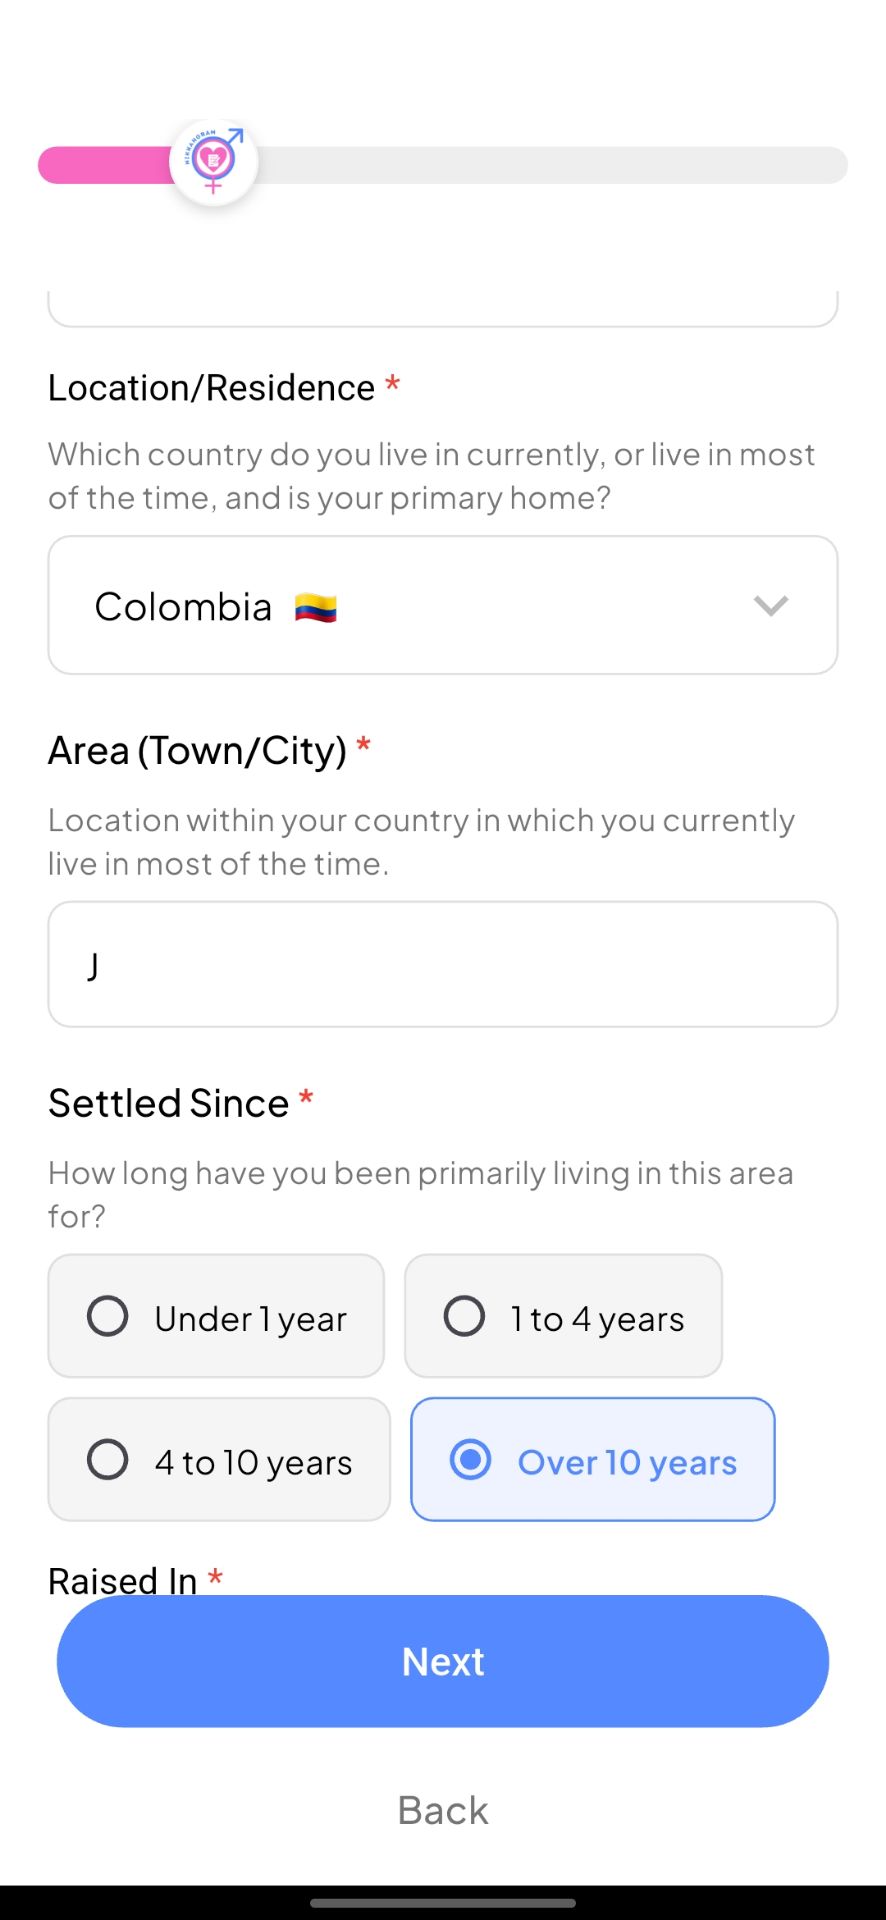886x1920 pixels.
Task: Tap the Settled Since heading
Action: (169, 1103)
